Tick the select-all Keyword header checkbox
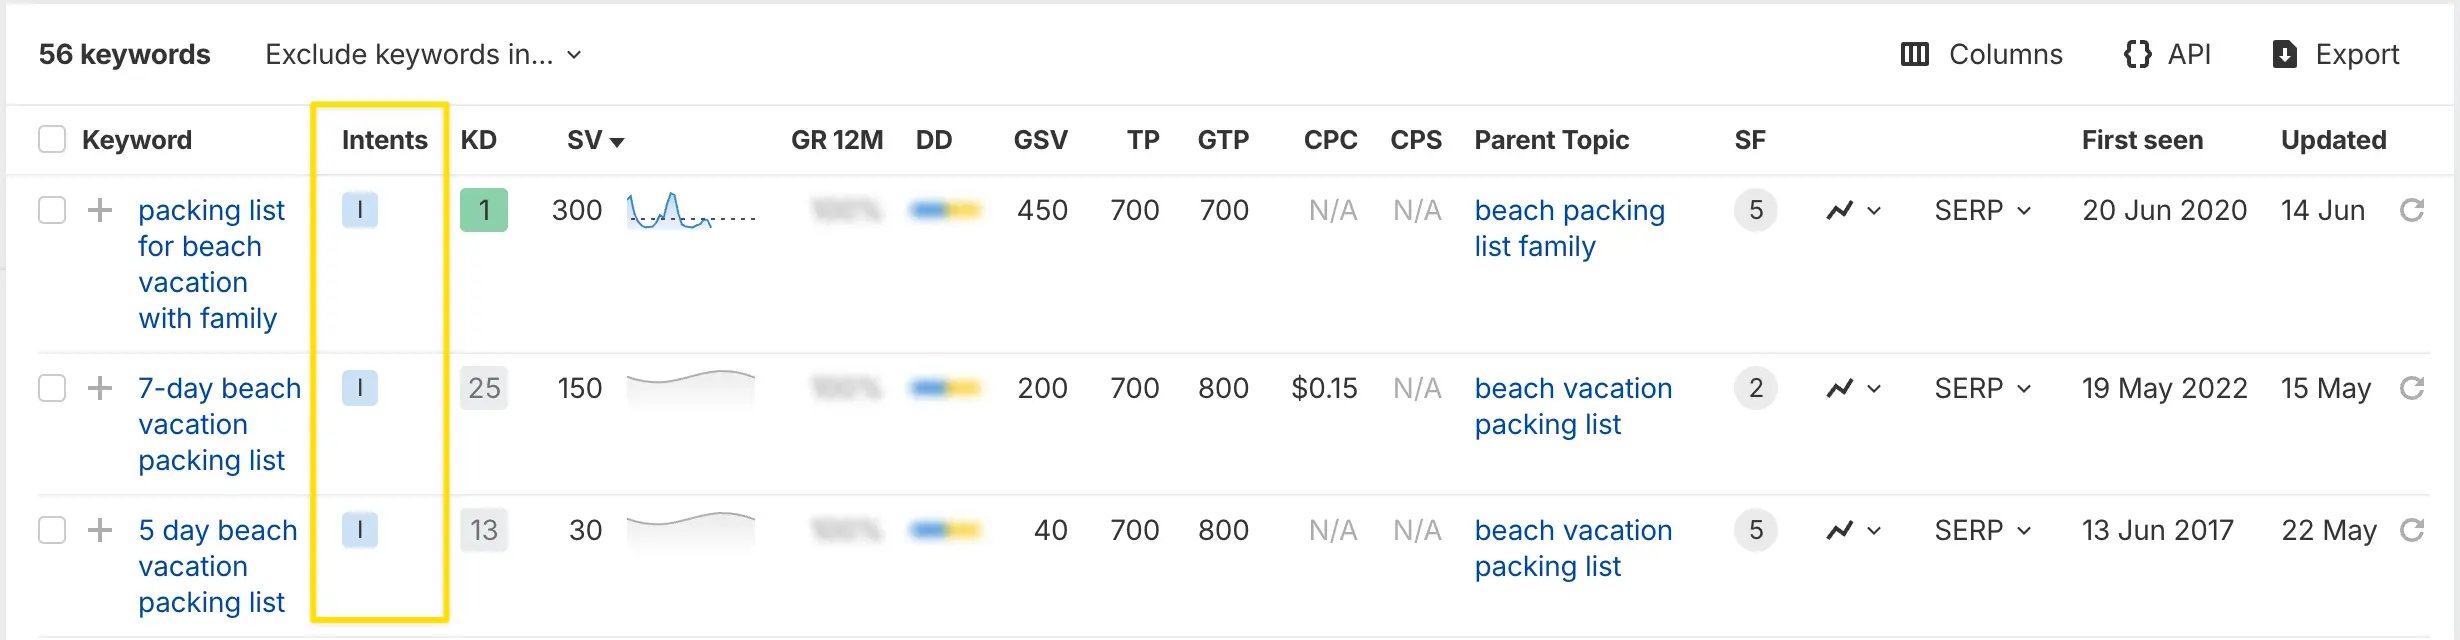Viewport: 2460px width, 640px height. 52,139
